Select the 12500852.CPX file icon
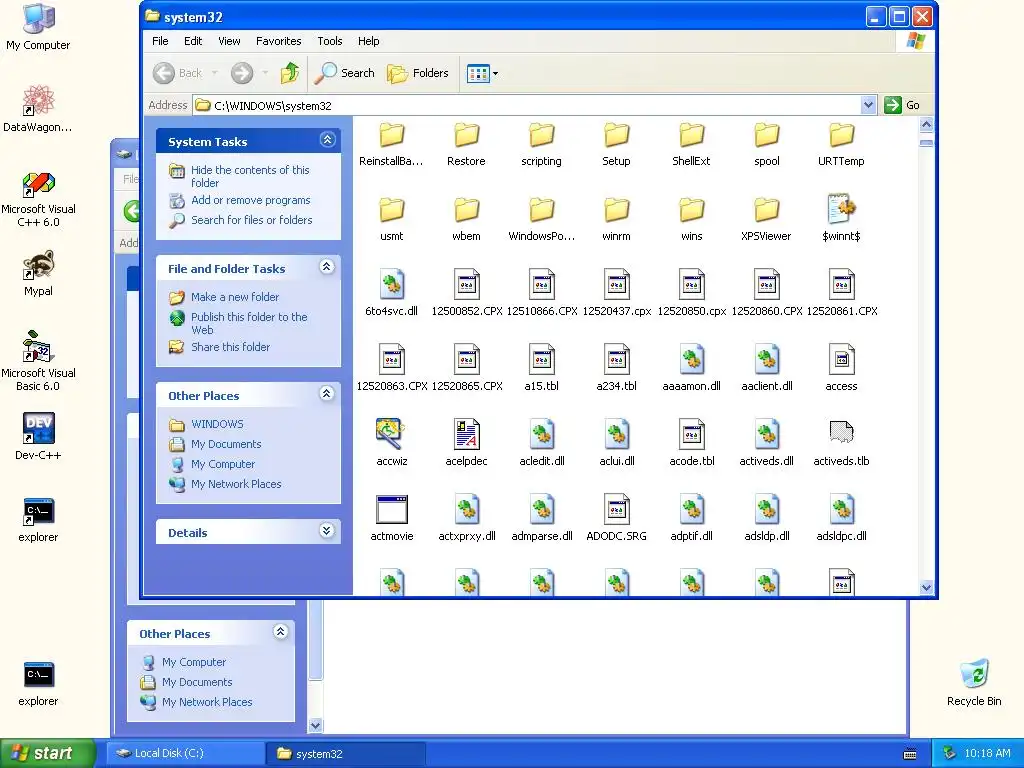The height and width of the screenshot is (768, 1024). pos(467,284)
